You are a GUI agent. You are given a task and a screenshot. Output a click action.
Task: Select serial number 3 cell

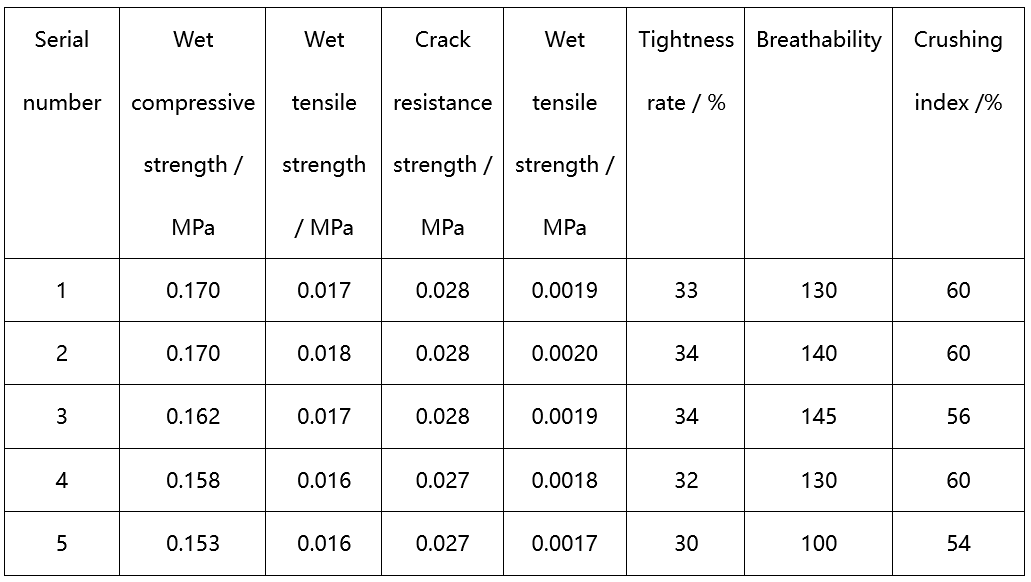(62, 417)
